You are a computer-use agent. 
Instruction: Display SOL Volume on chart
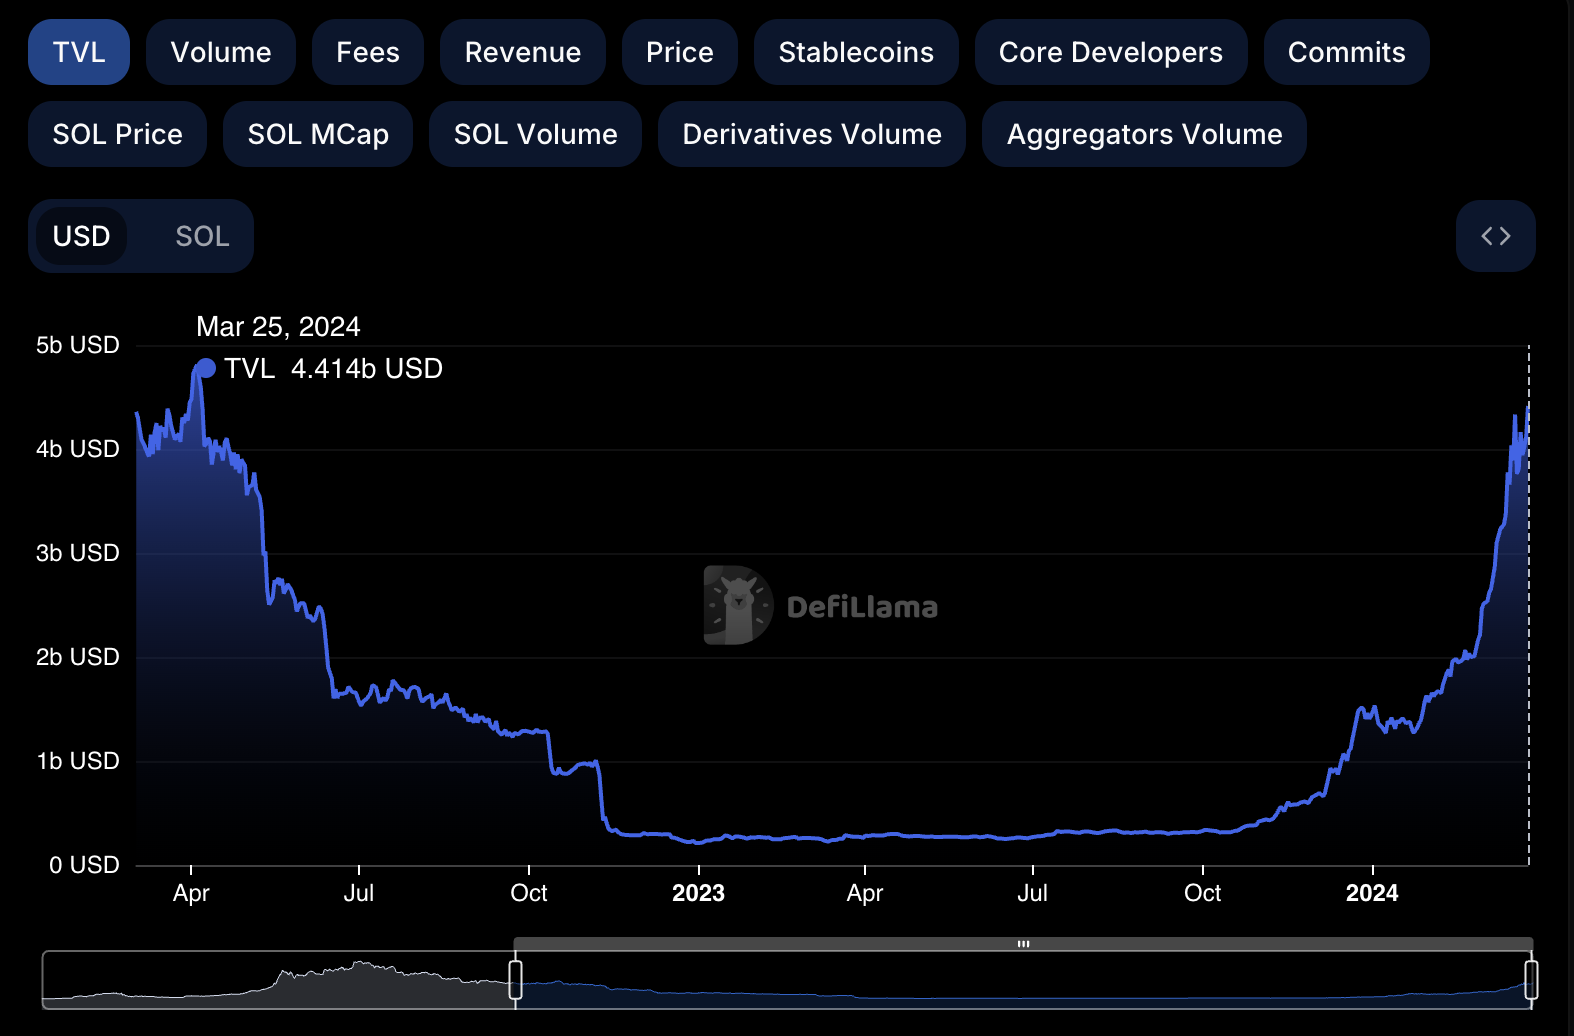click(535, 134)
